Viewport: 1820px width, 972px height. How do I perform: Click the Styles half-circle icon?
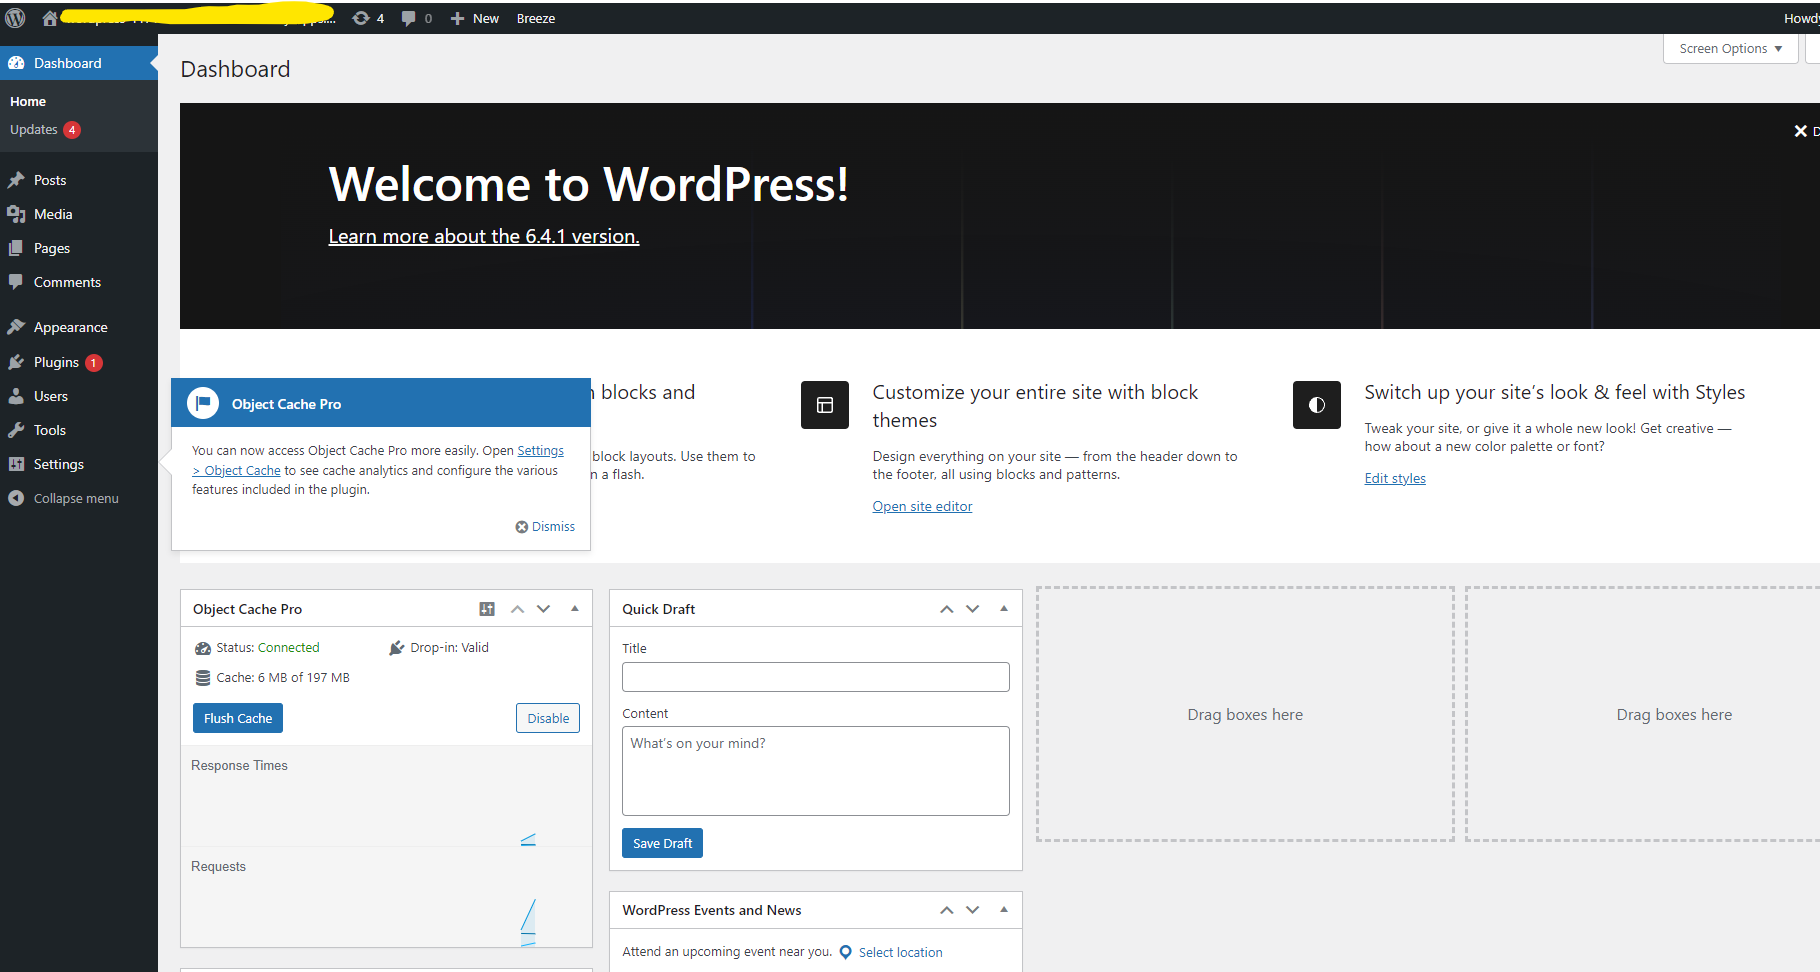pyautogui.click(x=1317, y=405)
